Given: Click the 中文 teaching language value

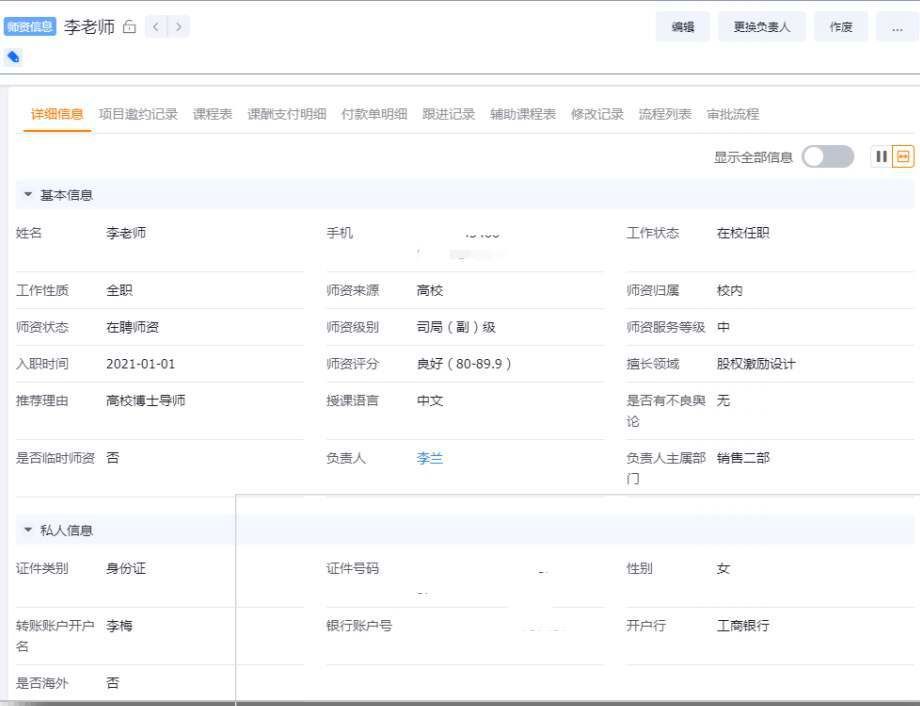Looking at the screenshot, I should (429, 400).
